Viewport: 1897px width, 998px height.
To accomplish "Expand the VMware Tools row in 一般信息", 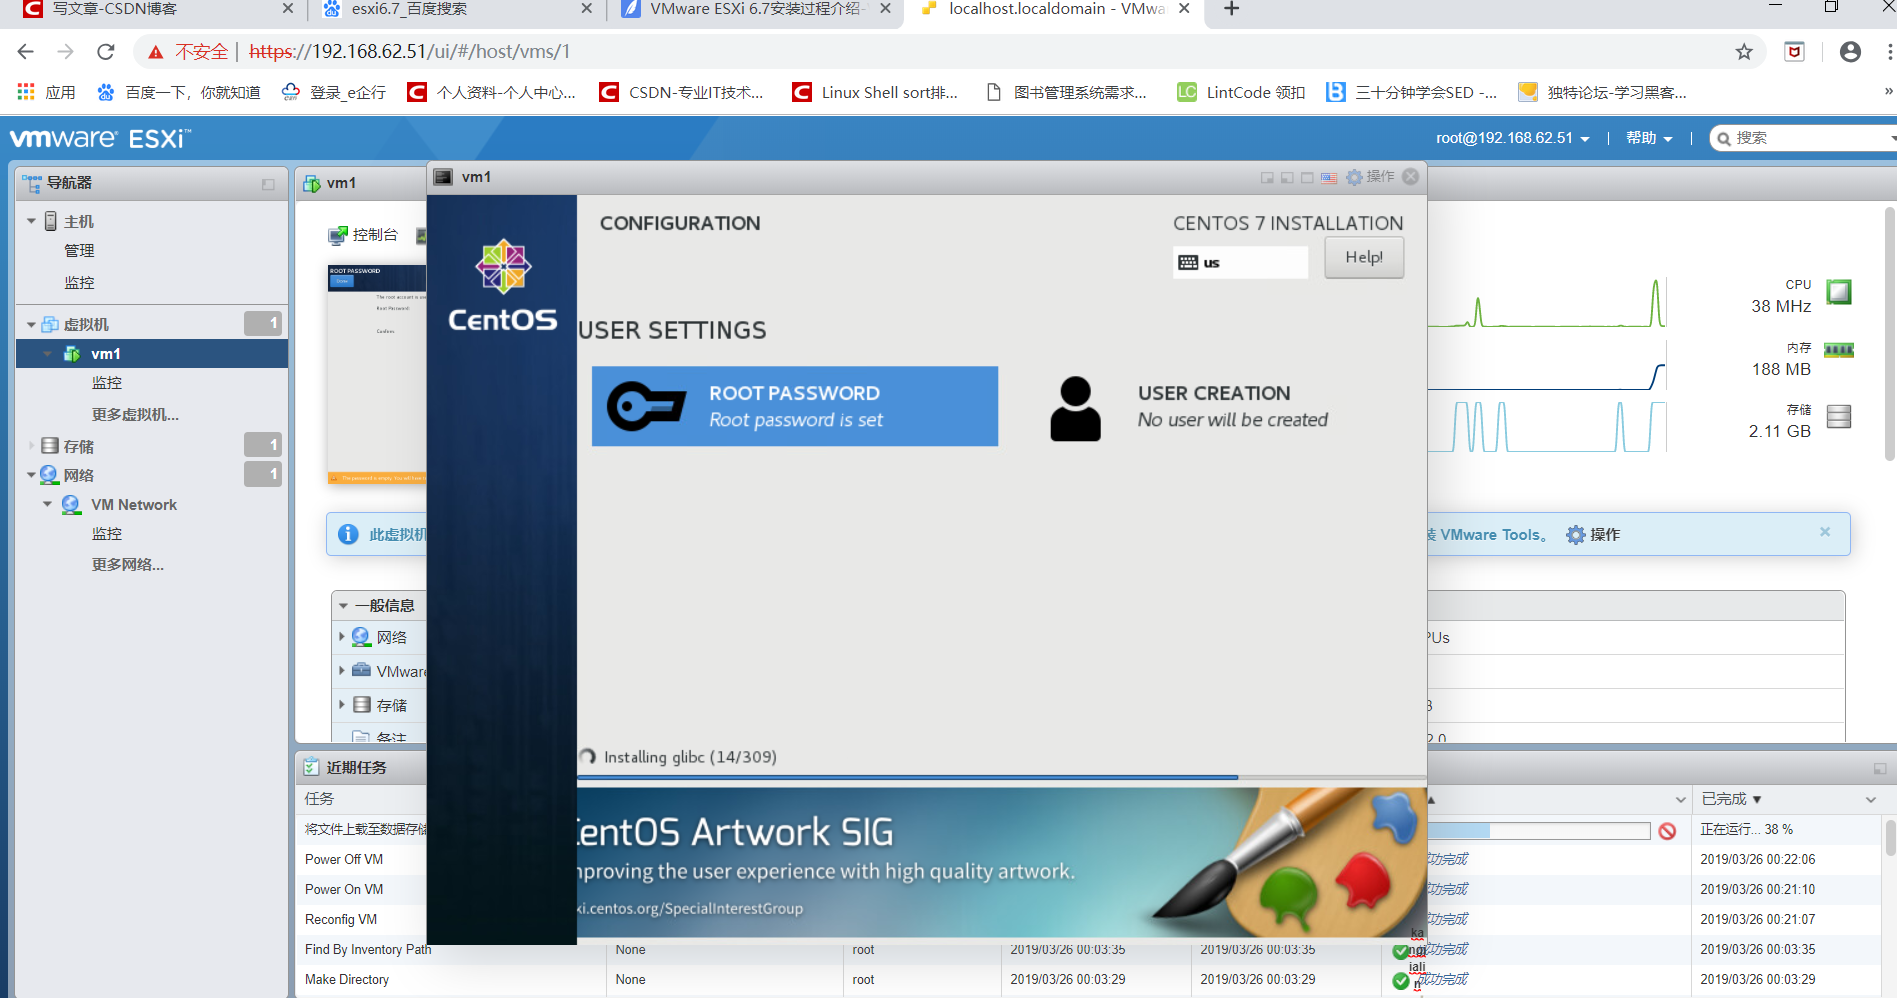I will [342, 671].
